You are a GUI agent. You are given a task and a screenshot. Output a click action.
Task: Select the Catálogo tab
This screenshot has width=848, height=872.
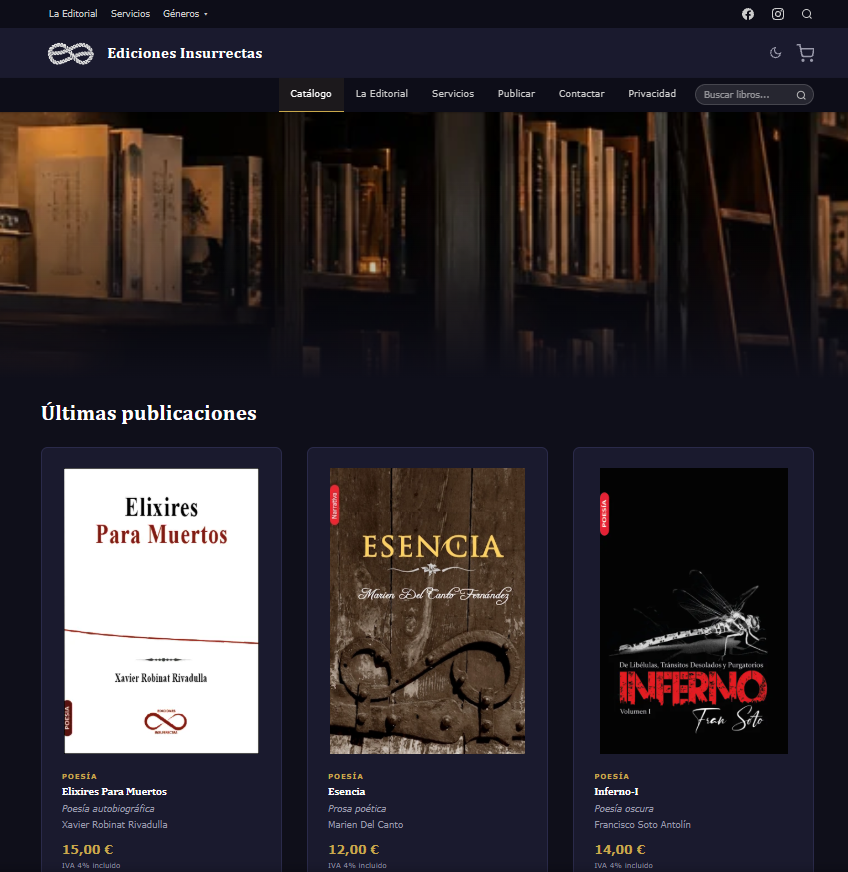pos(311,94)
